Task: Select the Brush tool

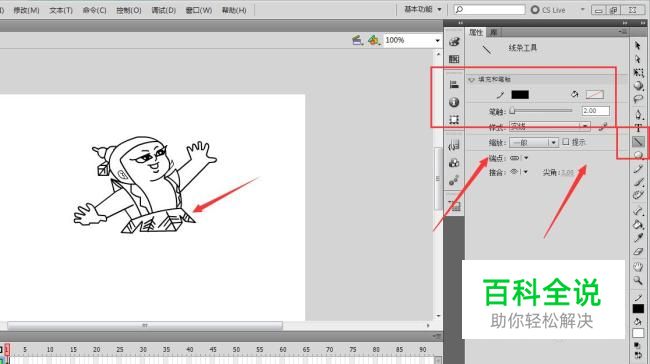Action: point(638,182)
